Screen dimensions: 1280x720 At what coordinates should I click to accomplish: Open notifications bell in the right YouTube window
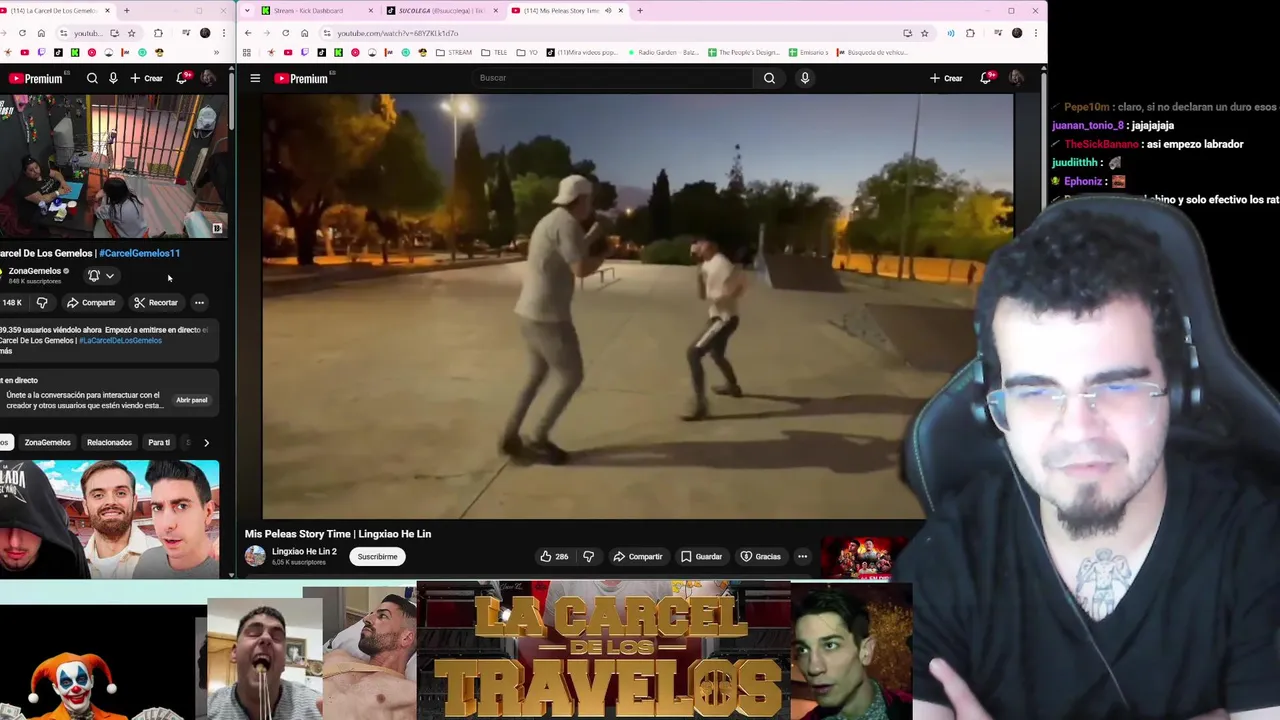(986, 78)
